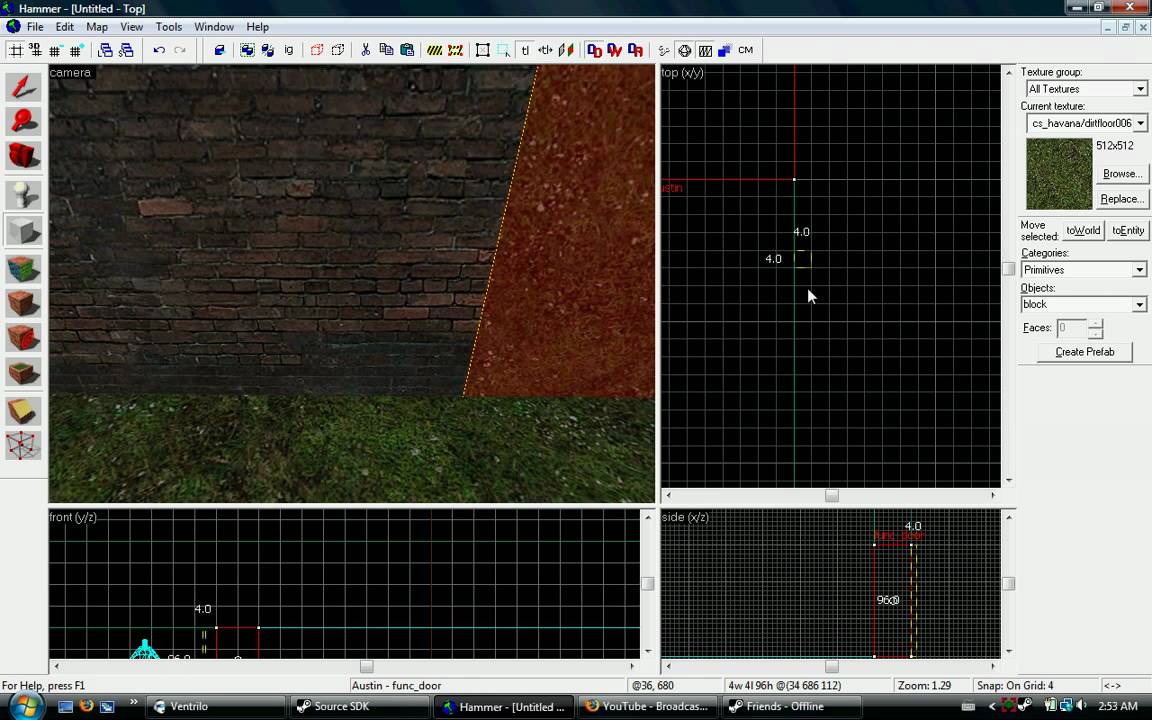Select the Apply Overlays tool
This screenshot has height=720, width=1152.
pyautogui.click(x=24, y=372)
